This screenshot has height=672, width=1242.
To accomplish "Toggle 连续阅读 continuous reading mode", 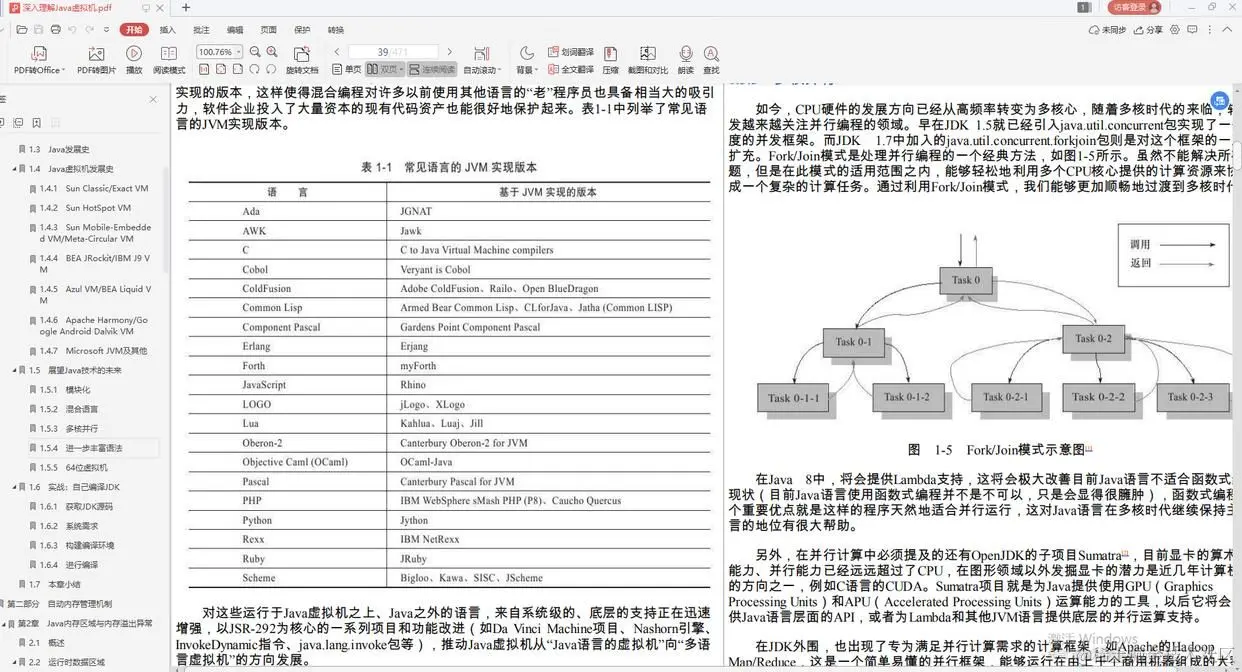I will (x=431, y=69).
